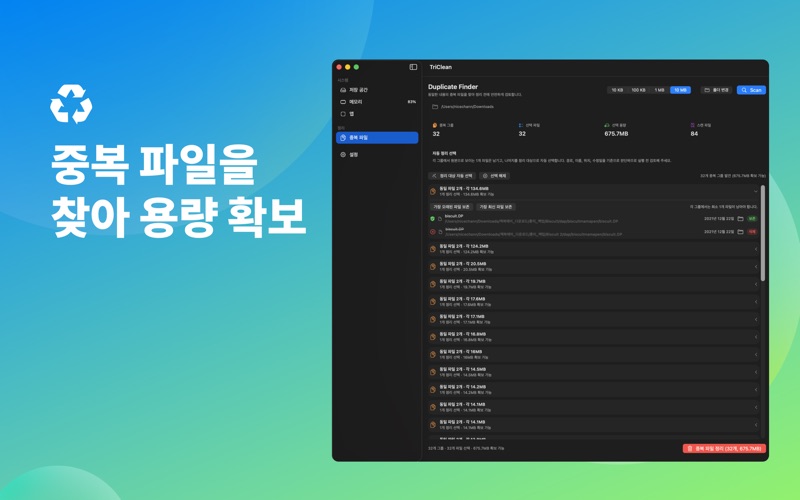Expand the 20.5MB duplicate group
The width and height of the screenshot is (800, 500).
756,267
